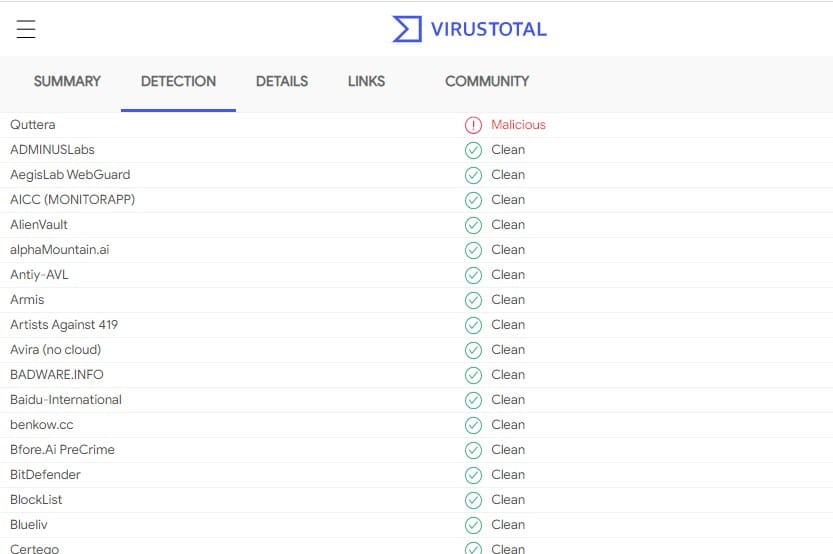Viewport: 833px width, 554px height.
Task: Open the Community tab
Action: 487,81
